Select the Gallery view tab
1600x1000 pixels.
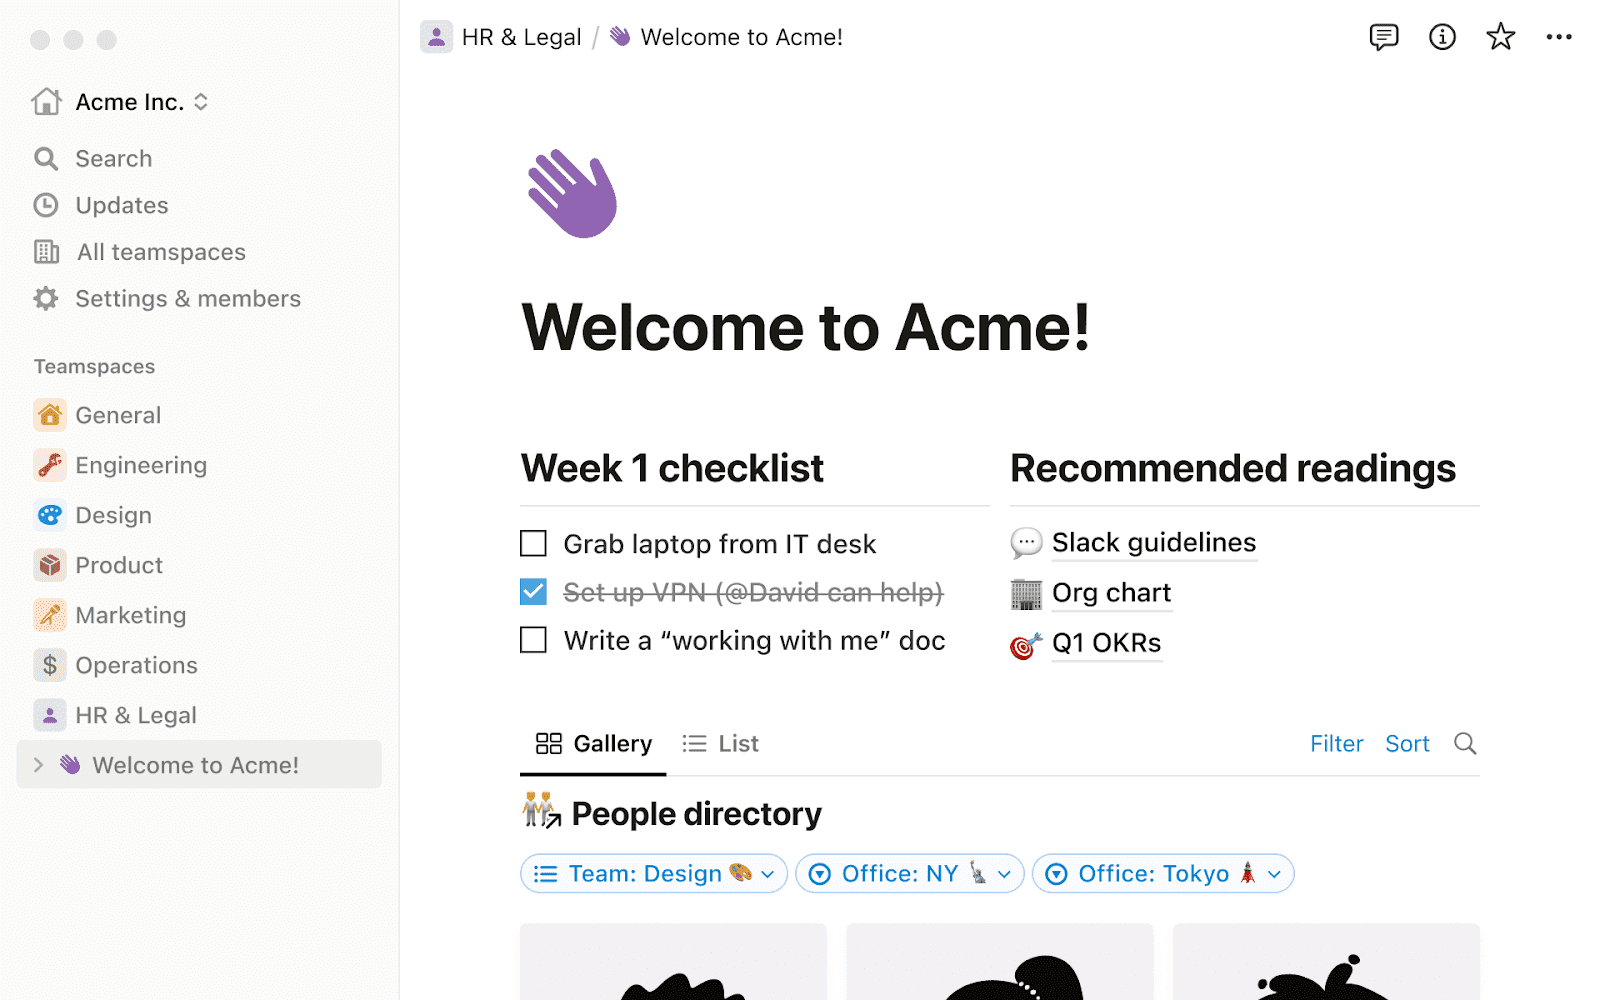592,743
